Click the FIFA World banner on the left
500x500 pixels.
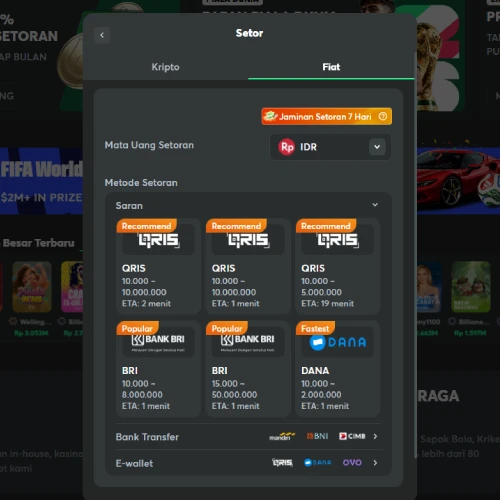41,181
